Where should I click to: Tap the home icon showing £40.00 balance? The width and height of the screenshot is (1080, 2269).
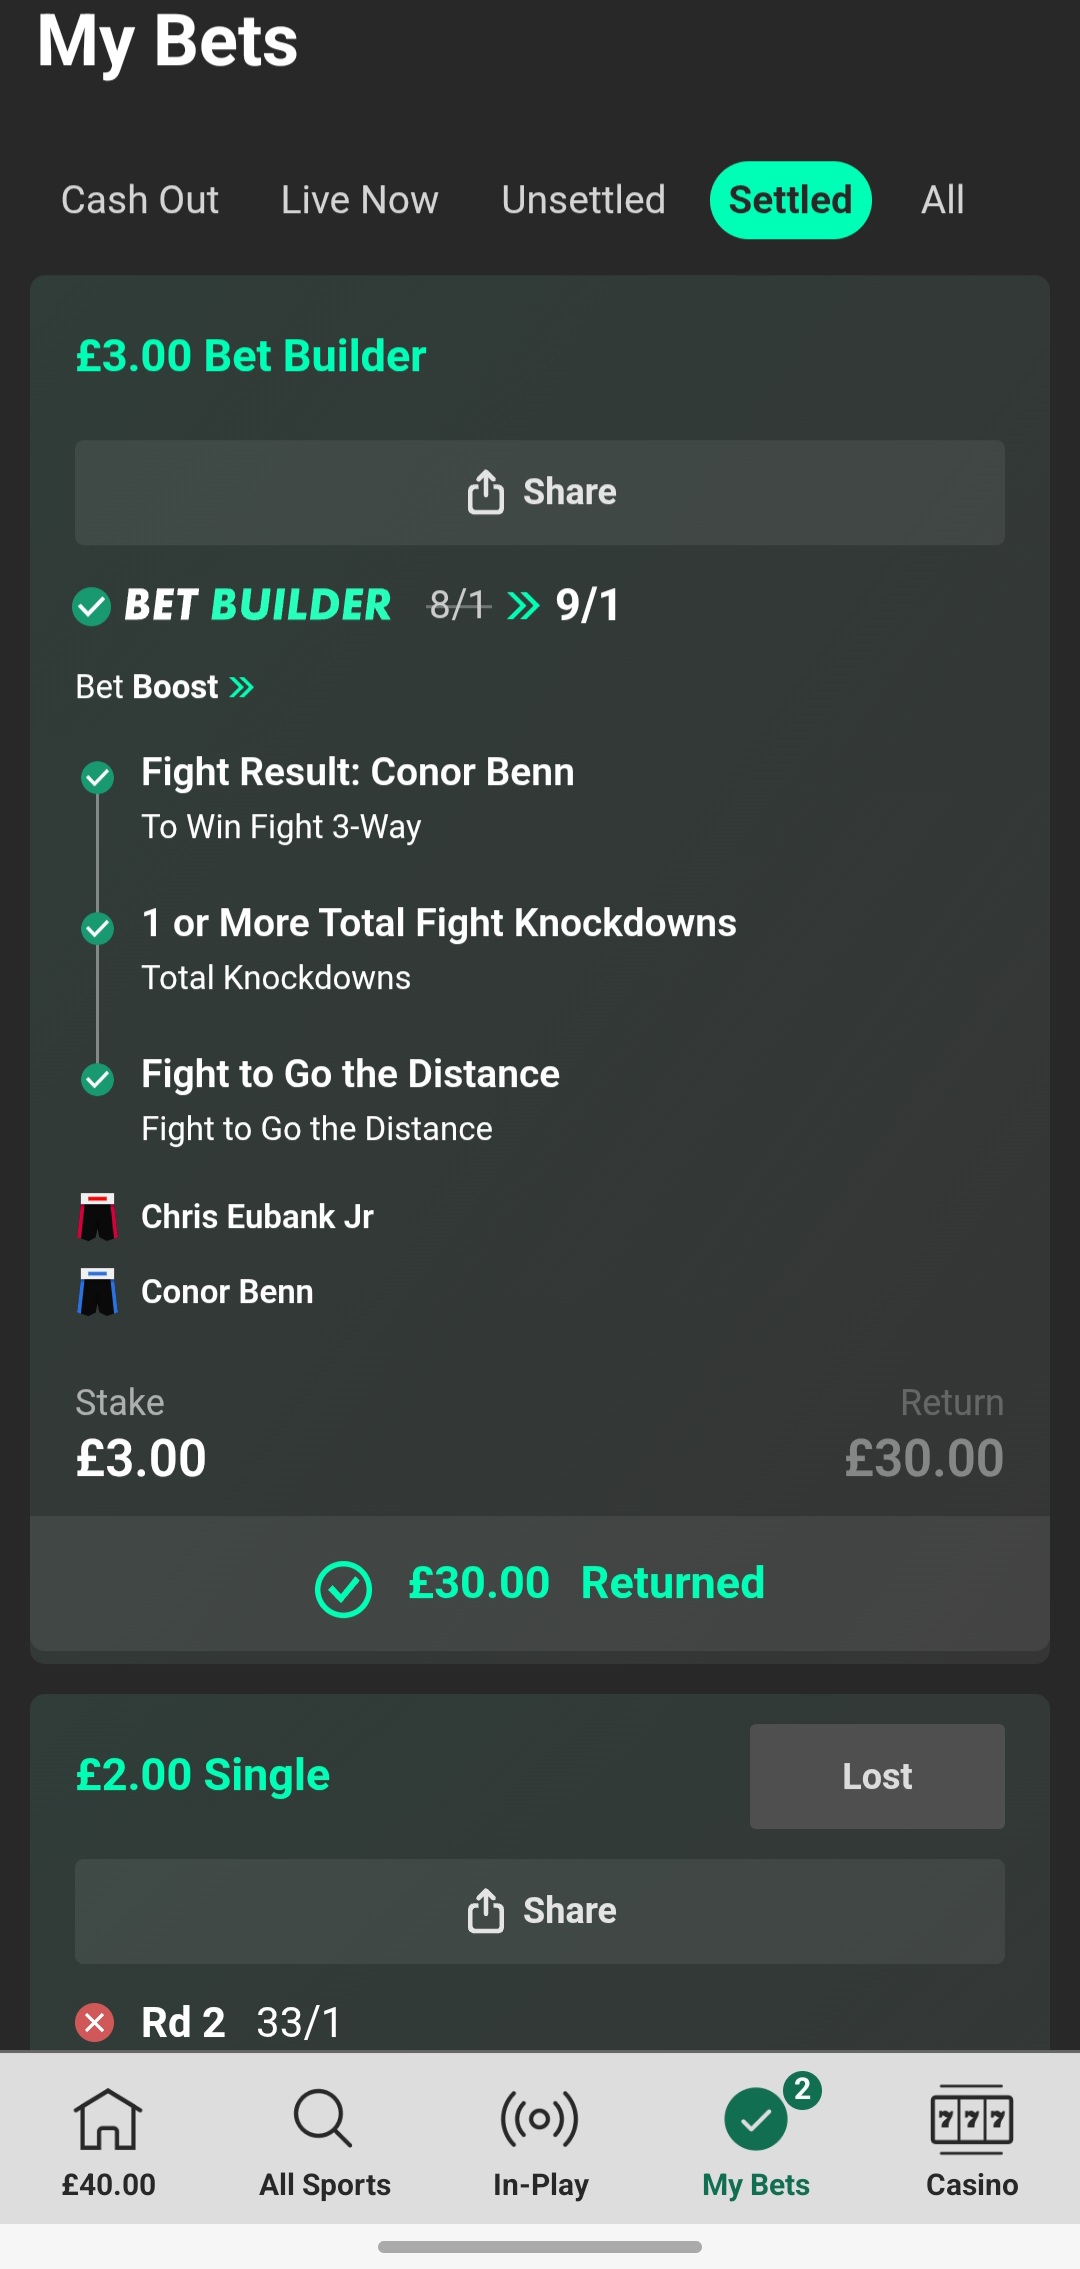click(108, 2119)
